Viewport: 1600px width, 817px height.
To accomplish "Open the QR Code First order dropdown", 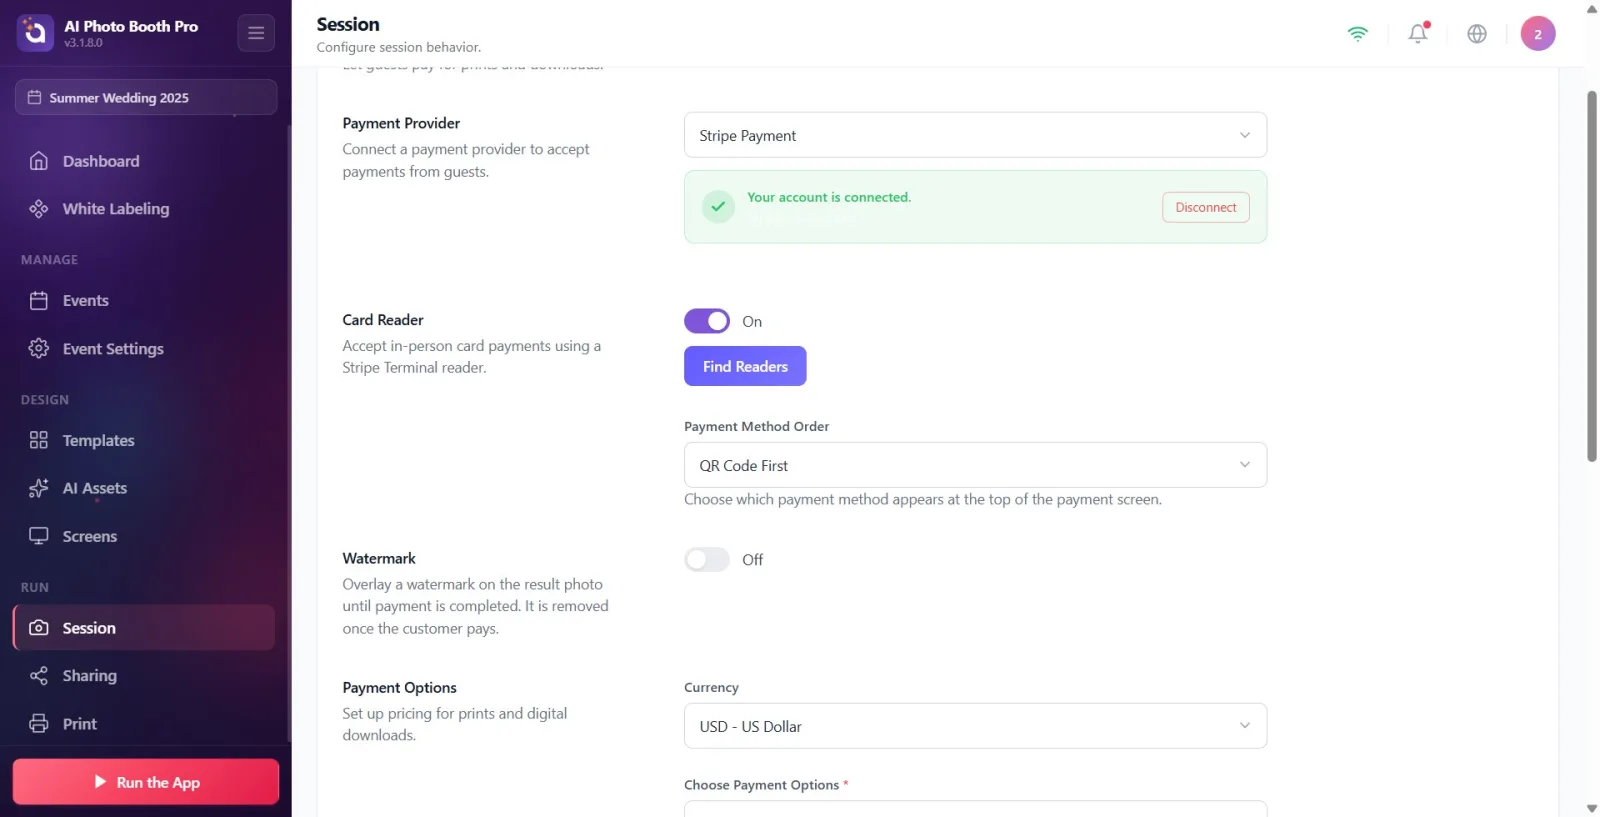I will (x=975, y=465).
